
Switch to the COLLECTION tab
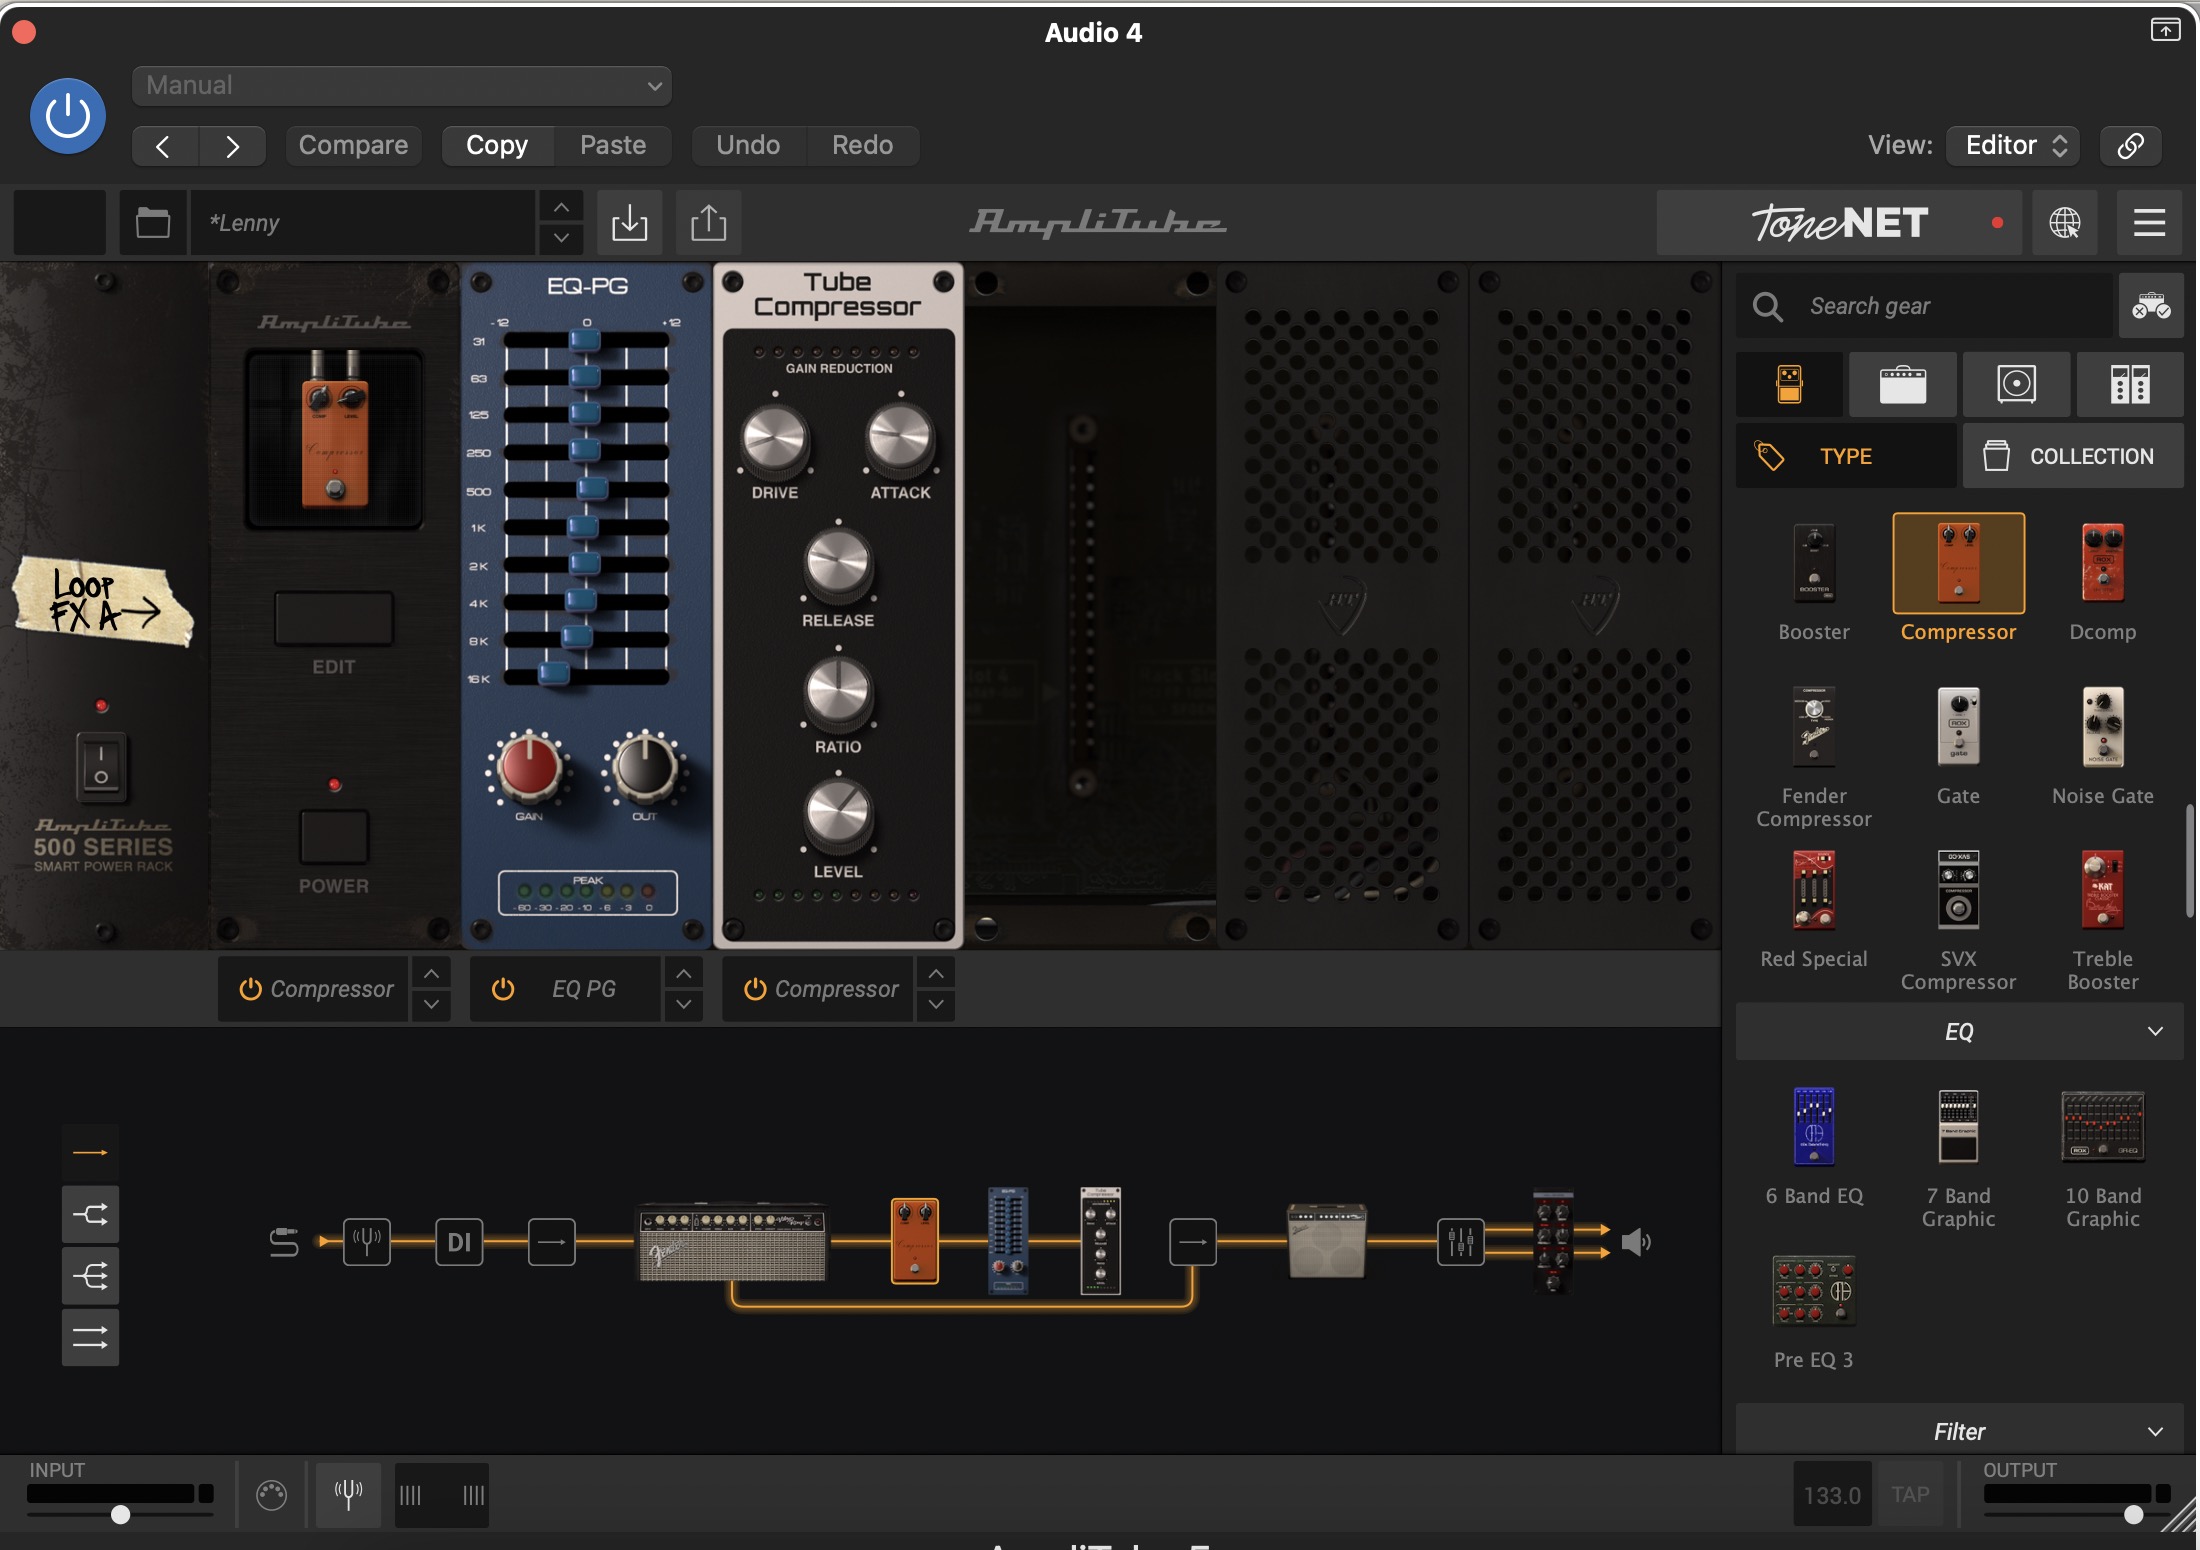point(2073,456)
